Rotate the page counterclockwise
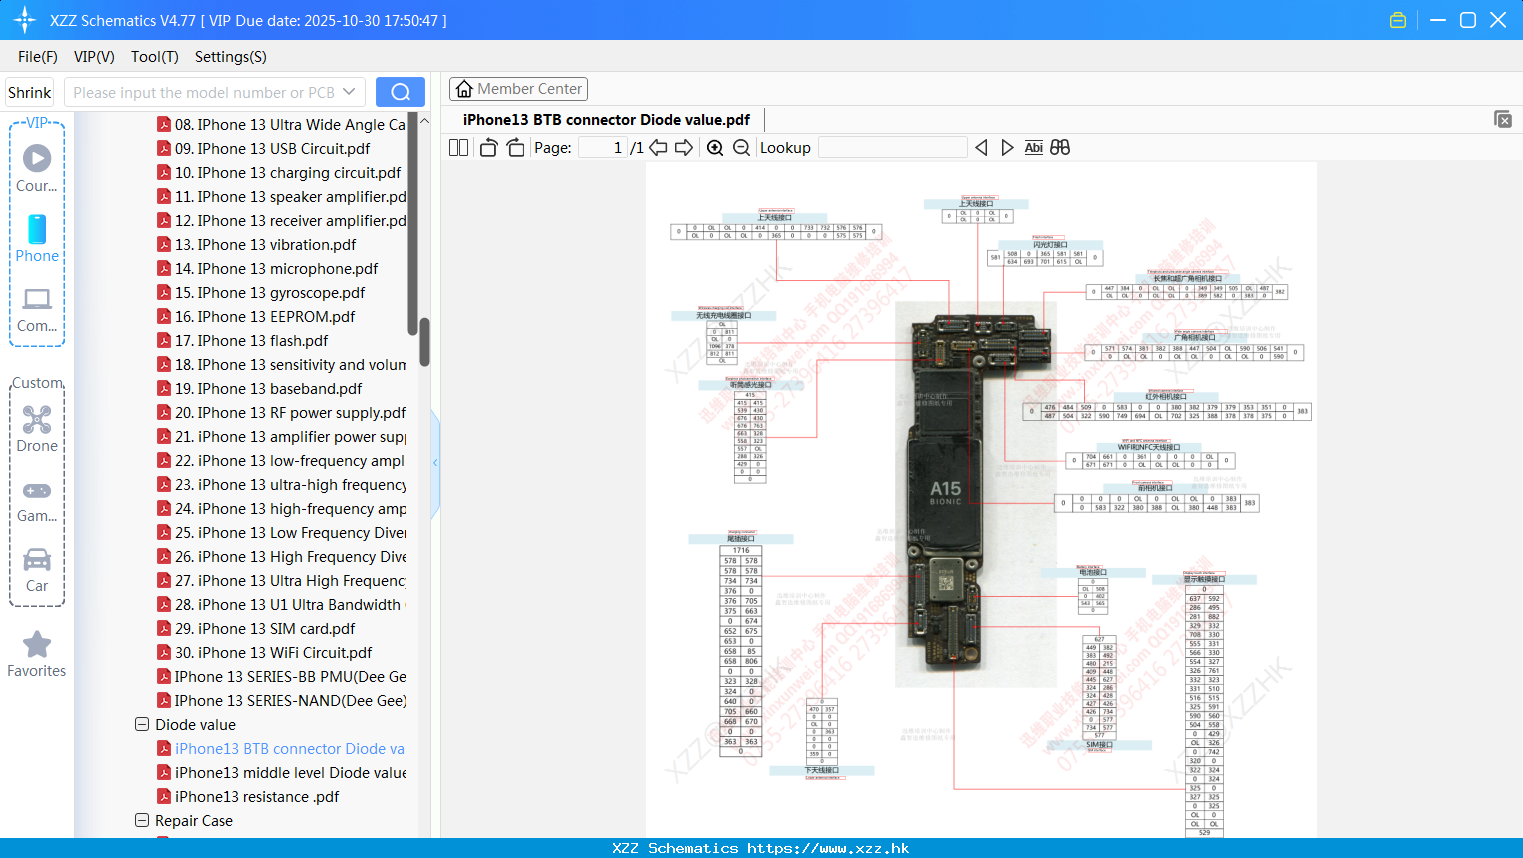Viewport: 1523px width, 858px height. 488,148
